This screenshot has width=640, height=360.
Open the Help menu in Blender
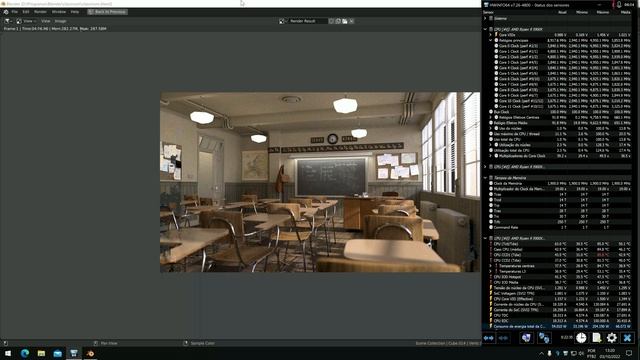click(75, 12)
